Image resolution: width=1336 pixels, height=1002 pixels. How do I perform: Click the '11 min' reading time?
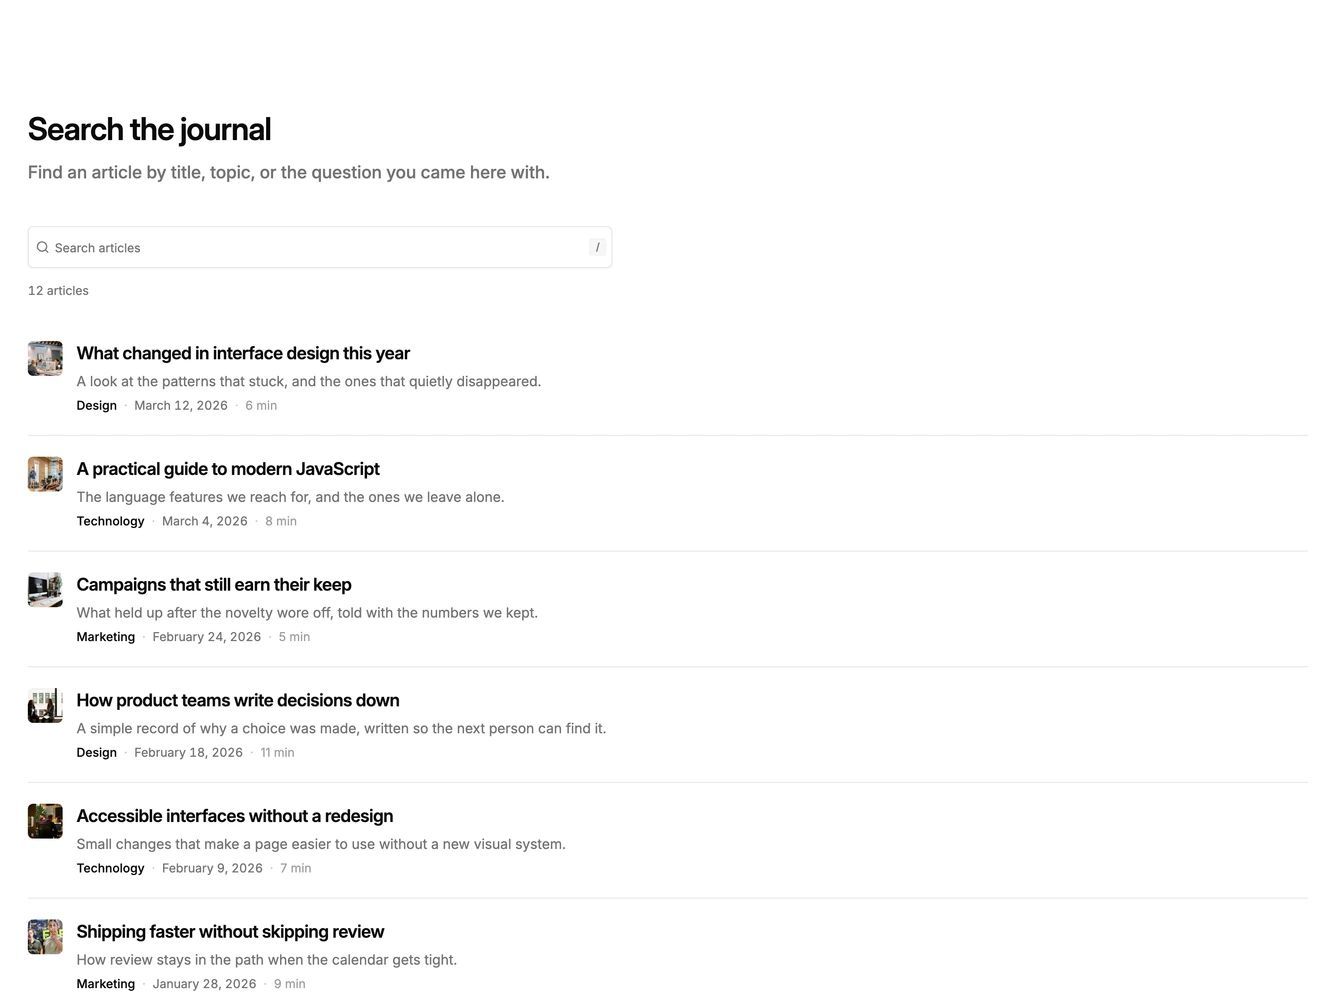(278, 752)
